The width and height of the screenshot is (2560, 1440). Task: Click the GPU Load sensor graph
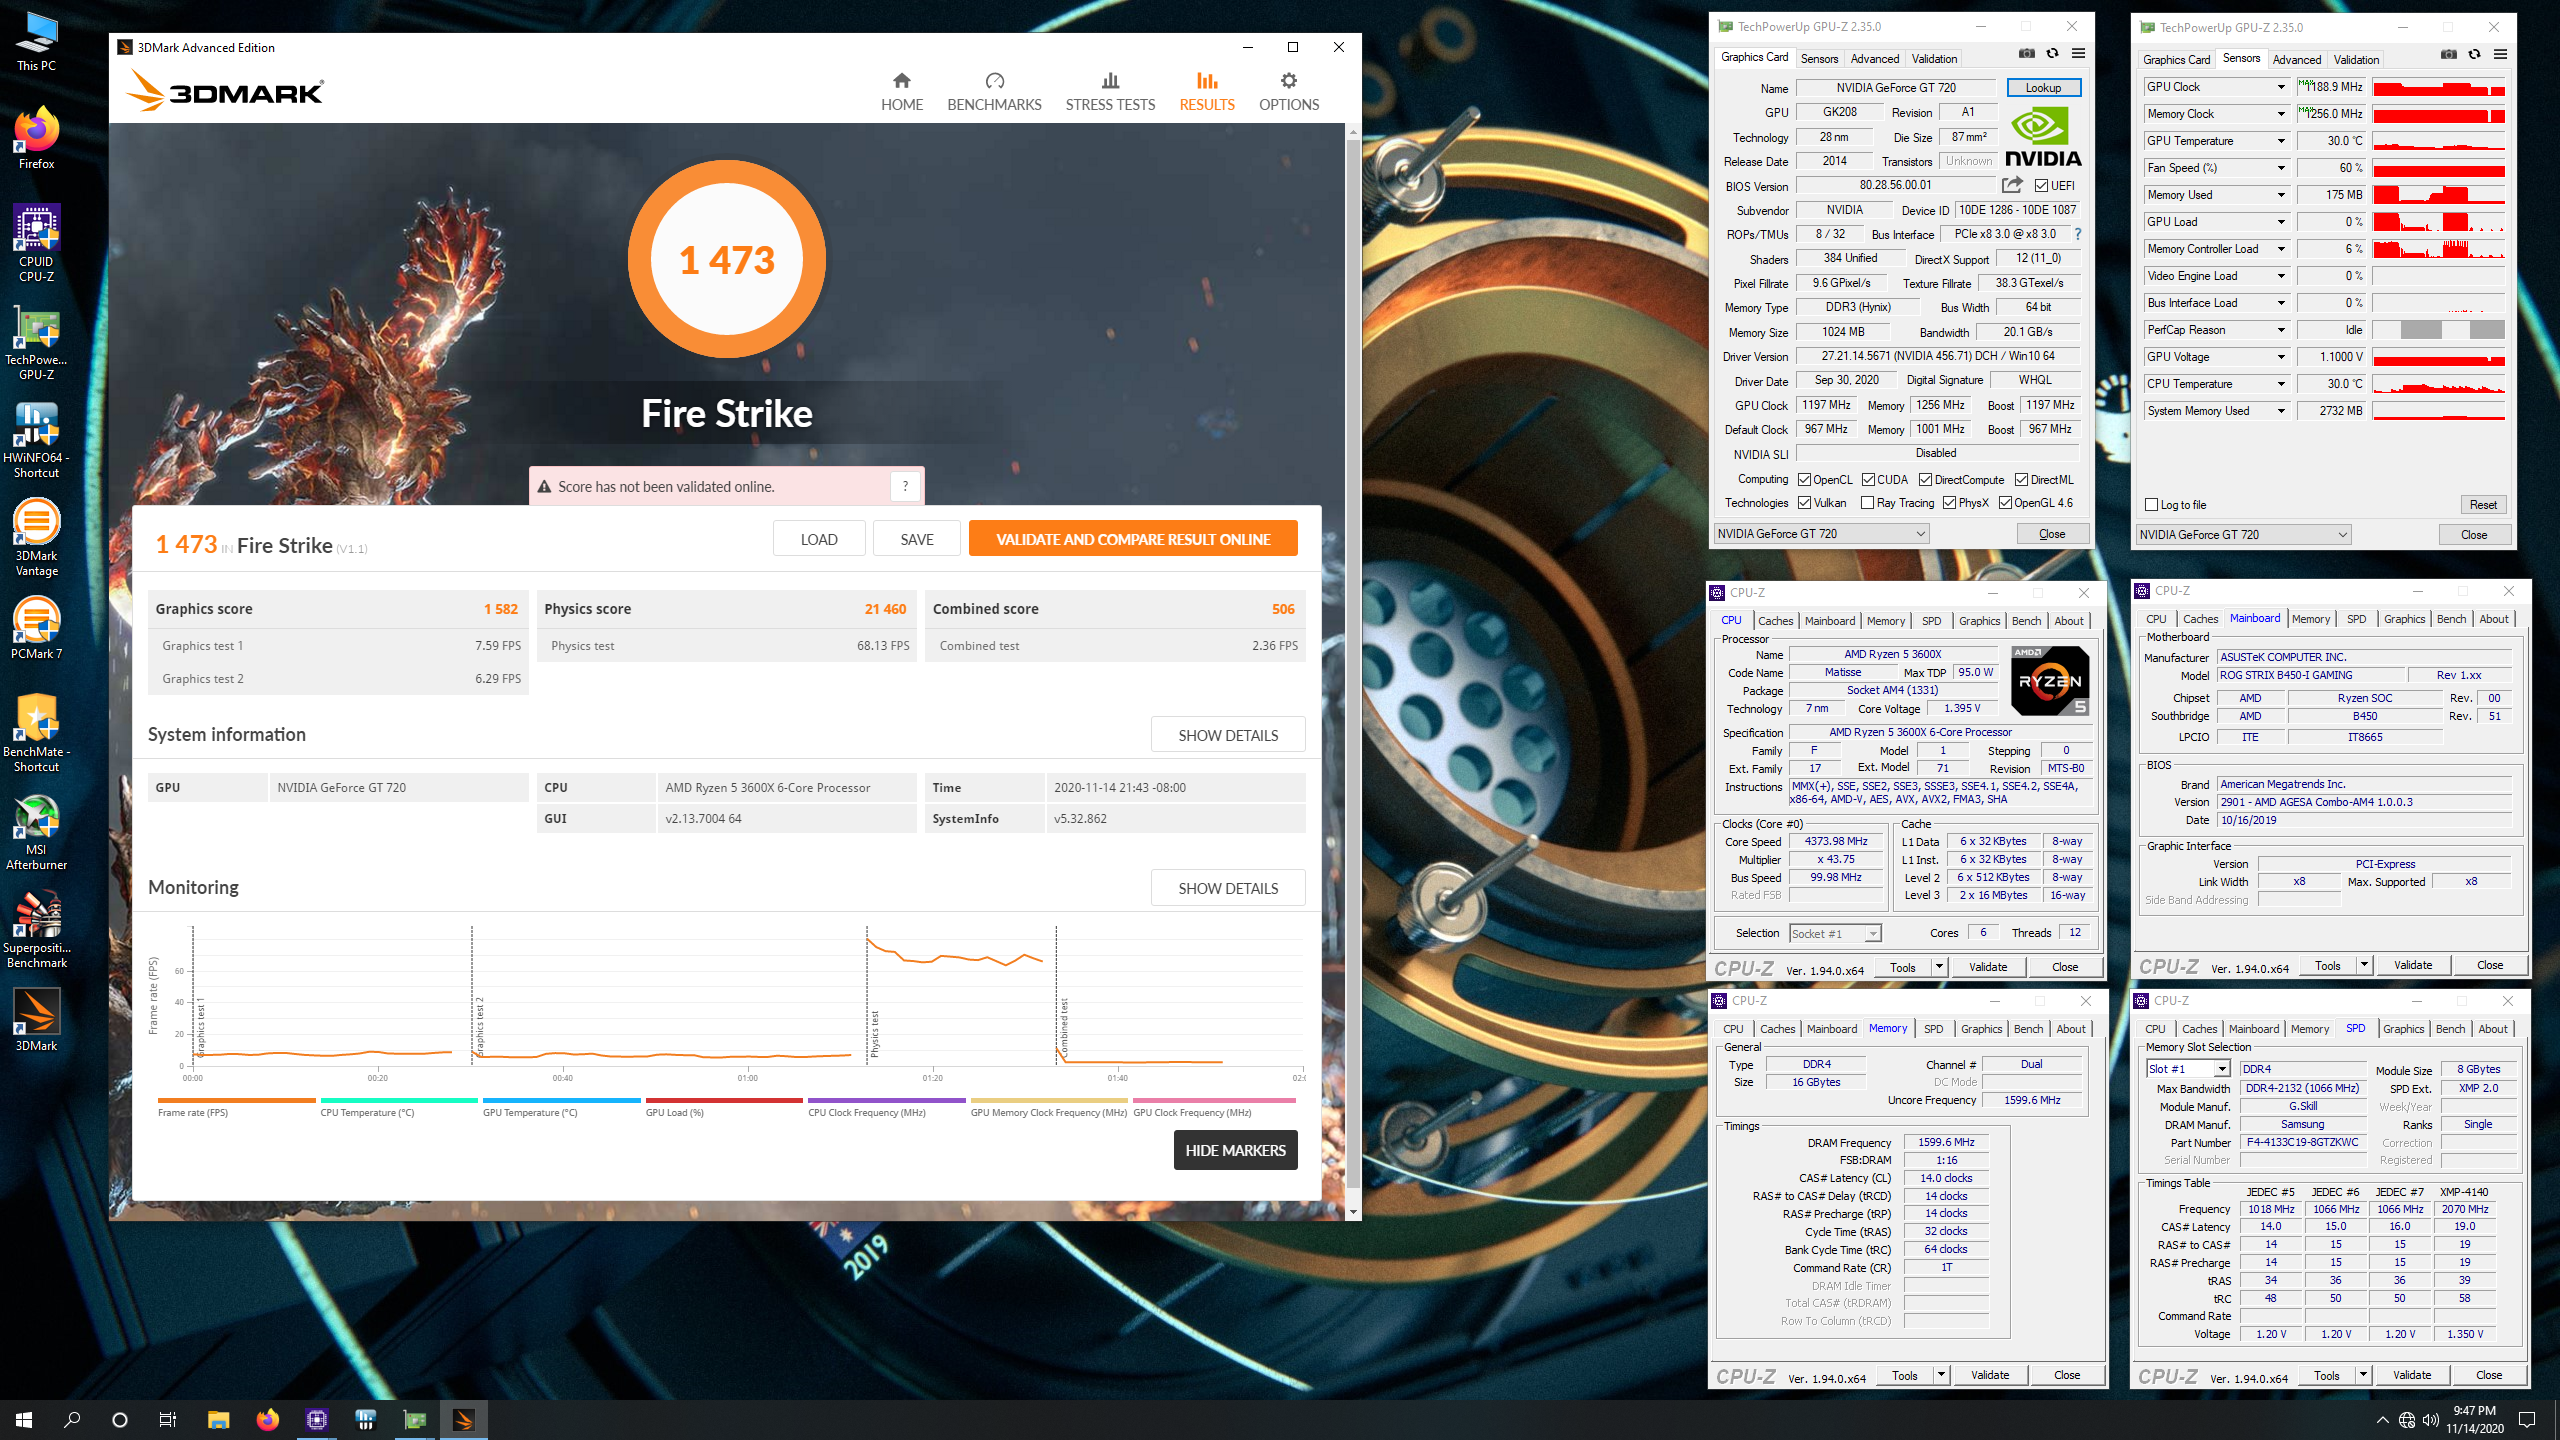[2439, 222]
